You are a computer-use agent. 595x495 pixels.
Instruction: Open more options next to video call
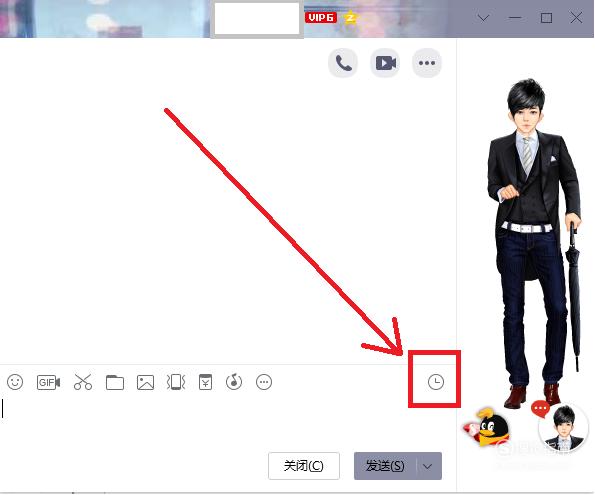click(427, 63)
